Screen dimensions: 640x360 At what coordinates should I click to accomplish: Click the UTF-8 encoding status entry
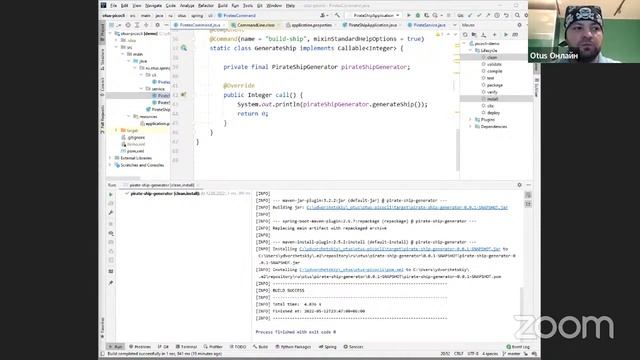[472, 353]
